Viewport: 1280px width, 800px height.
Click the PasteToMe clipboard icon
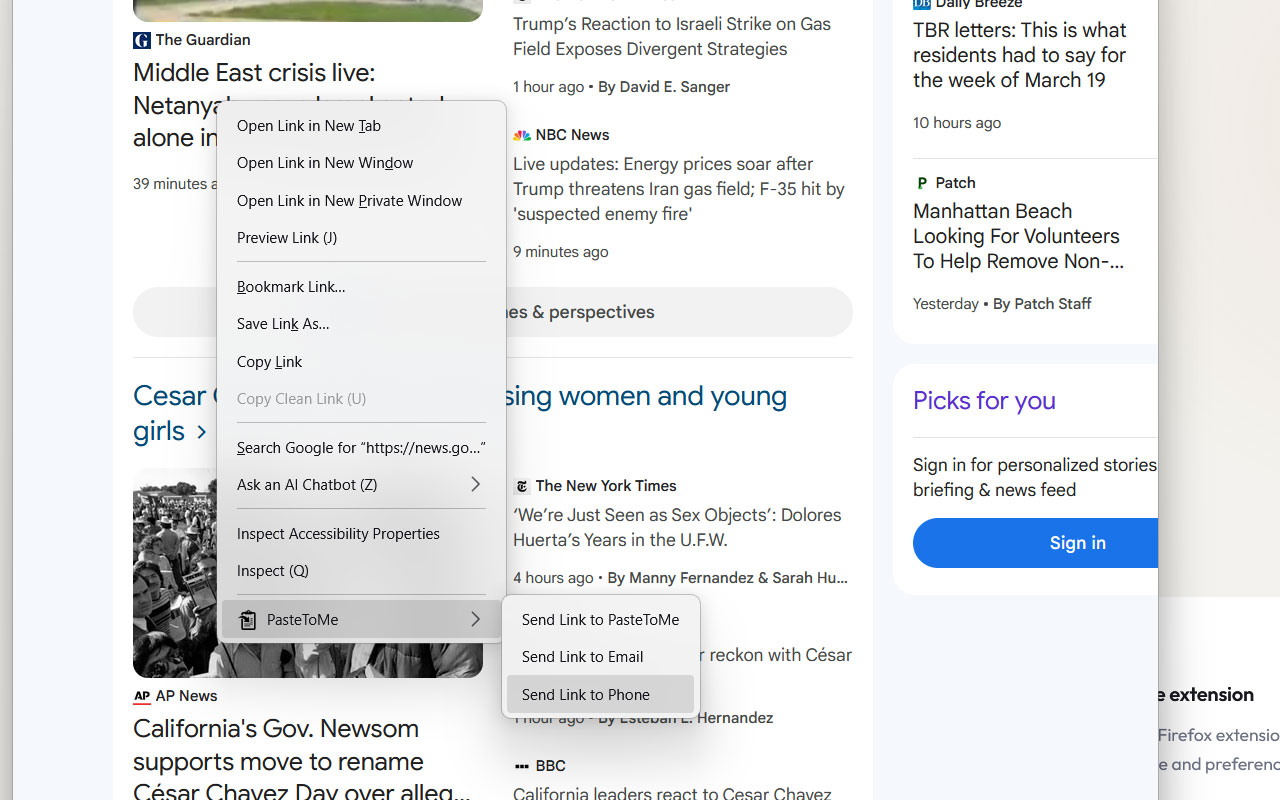(x=247, y=619)
